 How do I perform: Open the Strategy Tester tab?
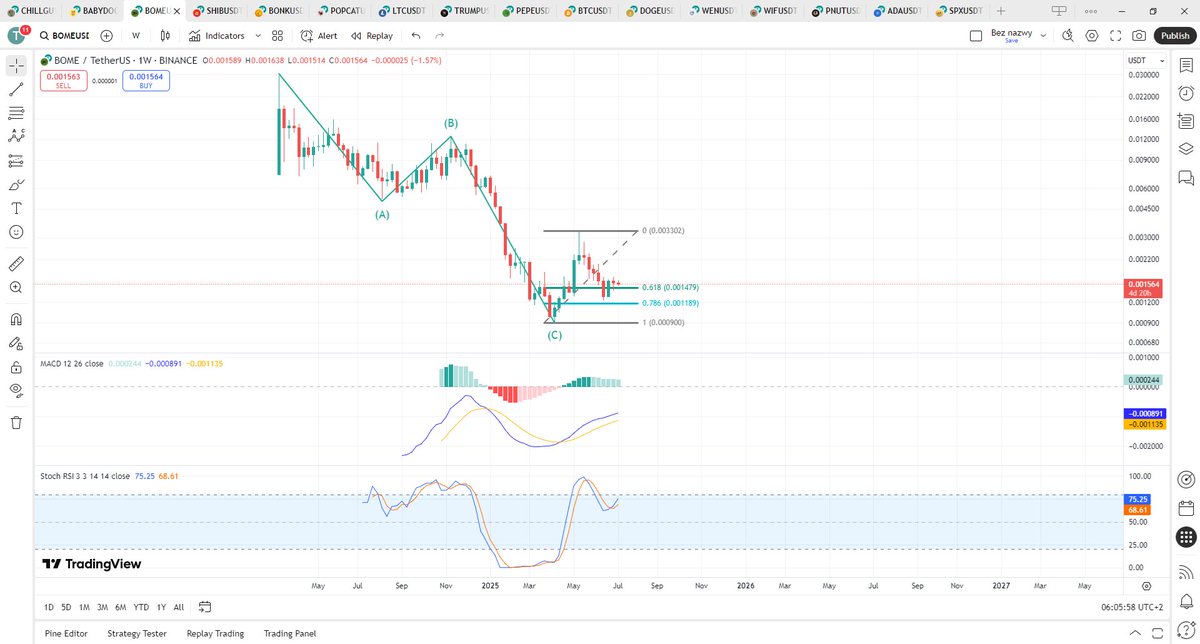click(x=138, y=633)
